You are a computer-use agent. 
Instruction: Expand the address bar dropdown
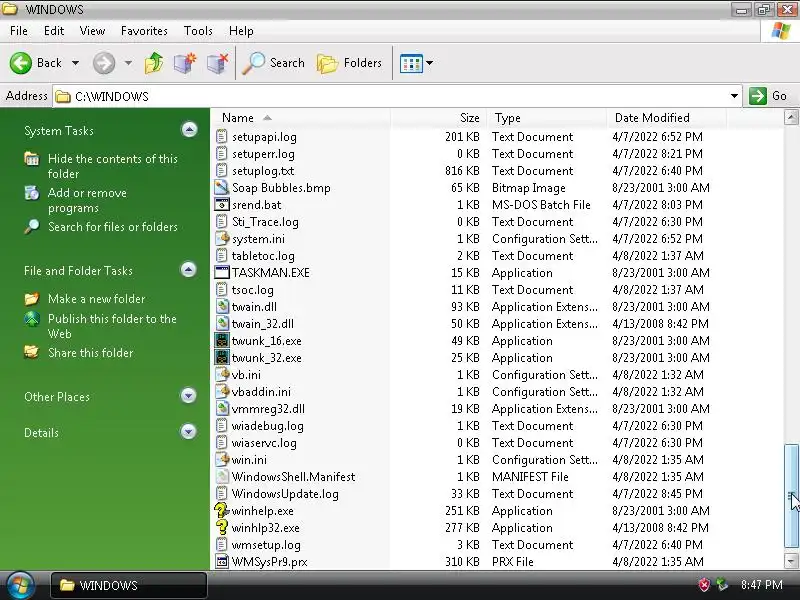pos(734,96)
